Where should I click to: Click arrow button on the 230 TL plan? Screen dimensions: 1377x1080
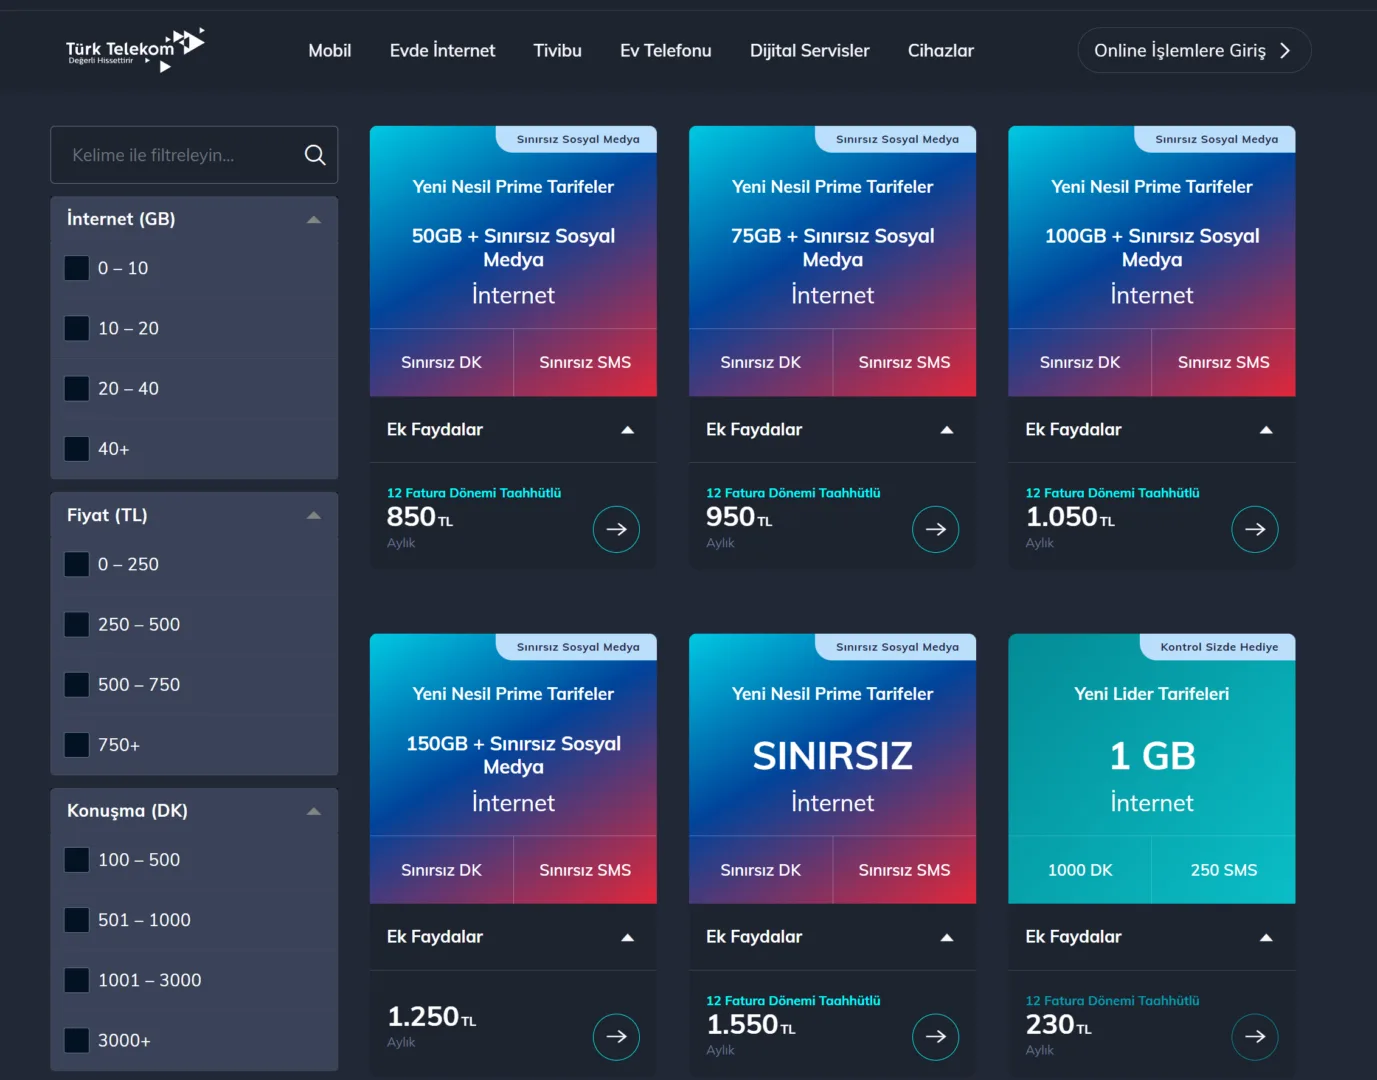[1255, 1037]
